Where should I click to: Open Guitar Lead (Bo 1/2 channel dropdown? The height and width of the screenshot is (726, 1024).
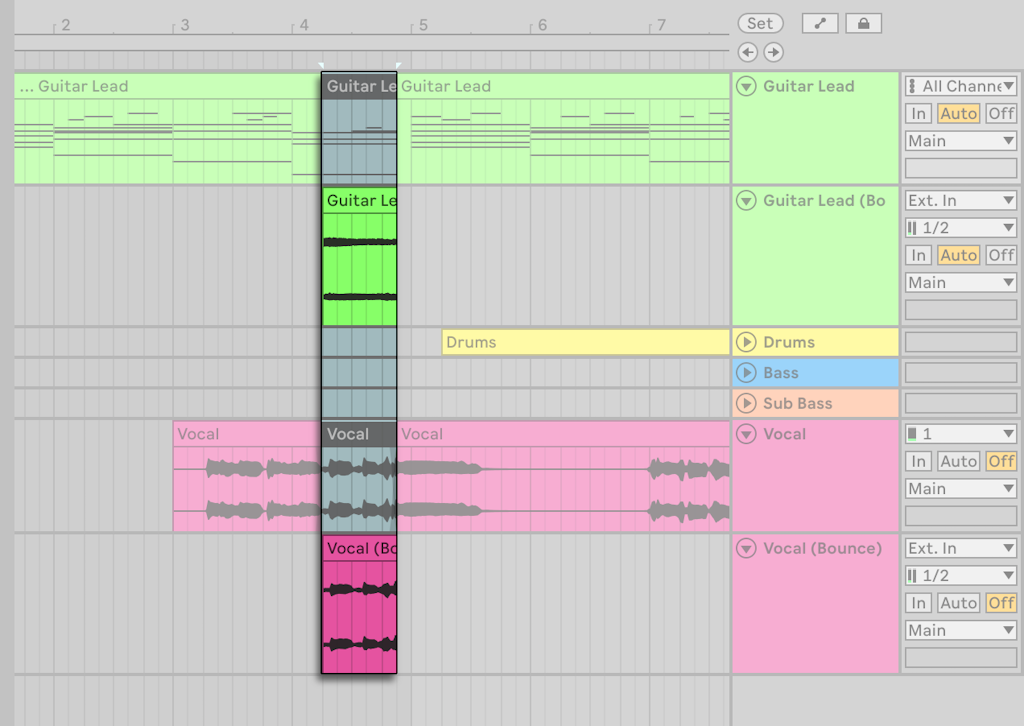[961, 228]
